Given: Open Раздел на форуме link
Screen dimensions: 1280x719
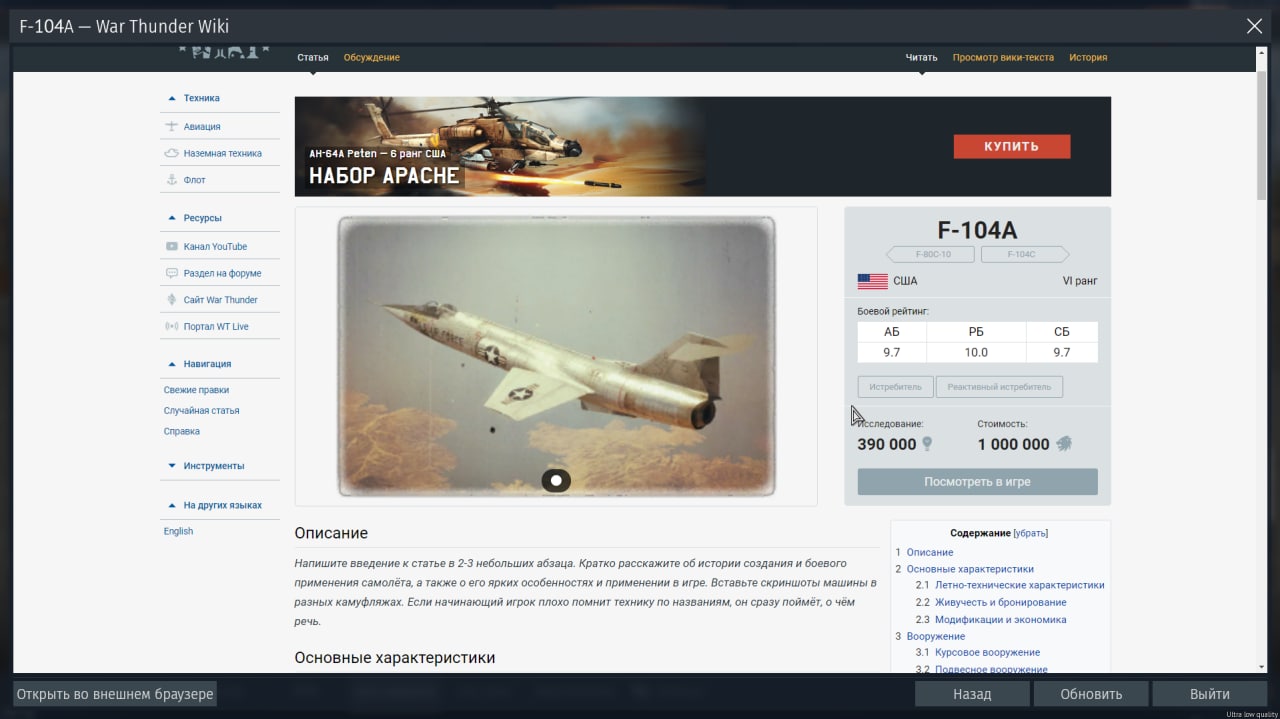Looking at the screenshot, I should (x=222, y=273).
